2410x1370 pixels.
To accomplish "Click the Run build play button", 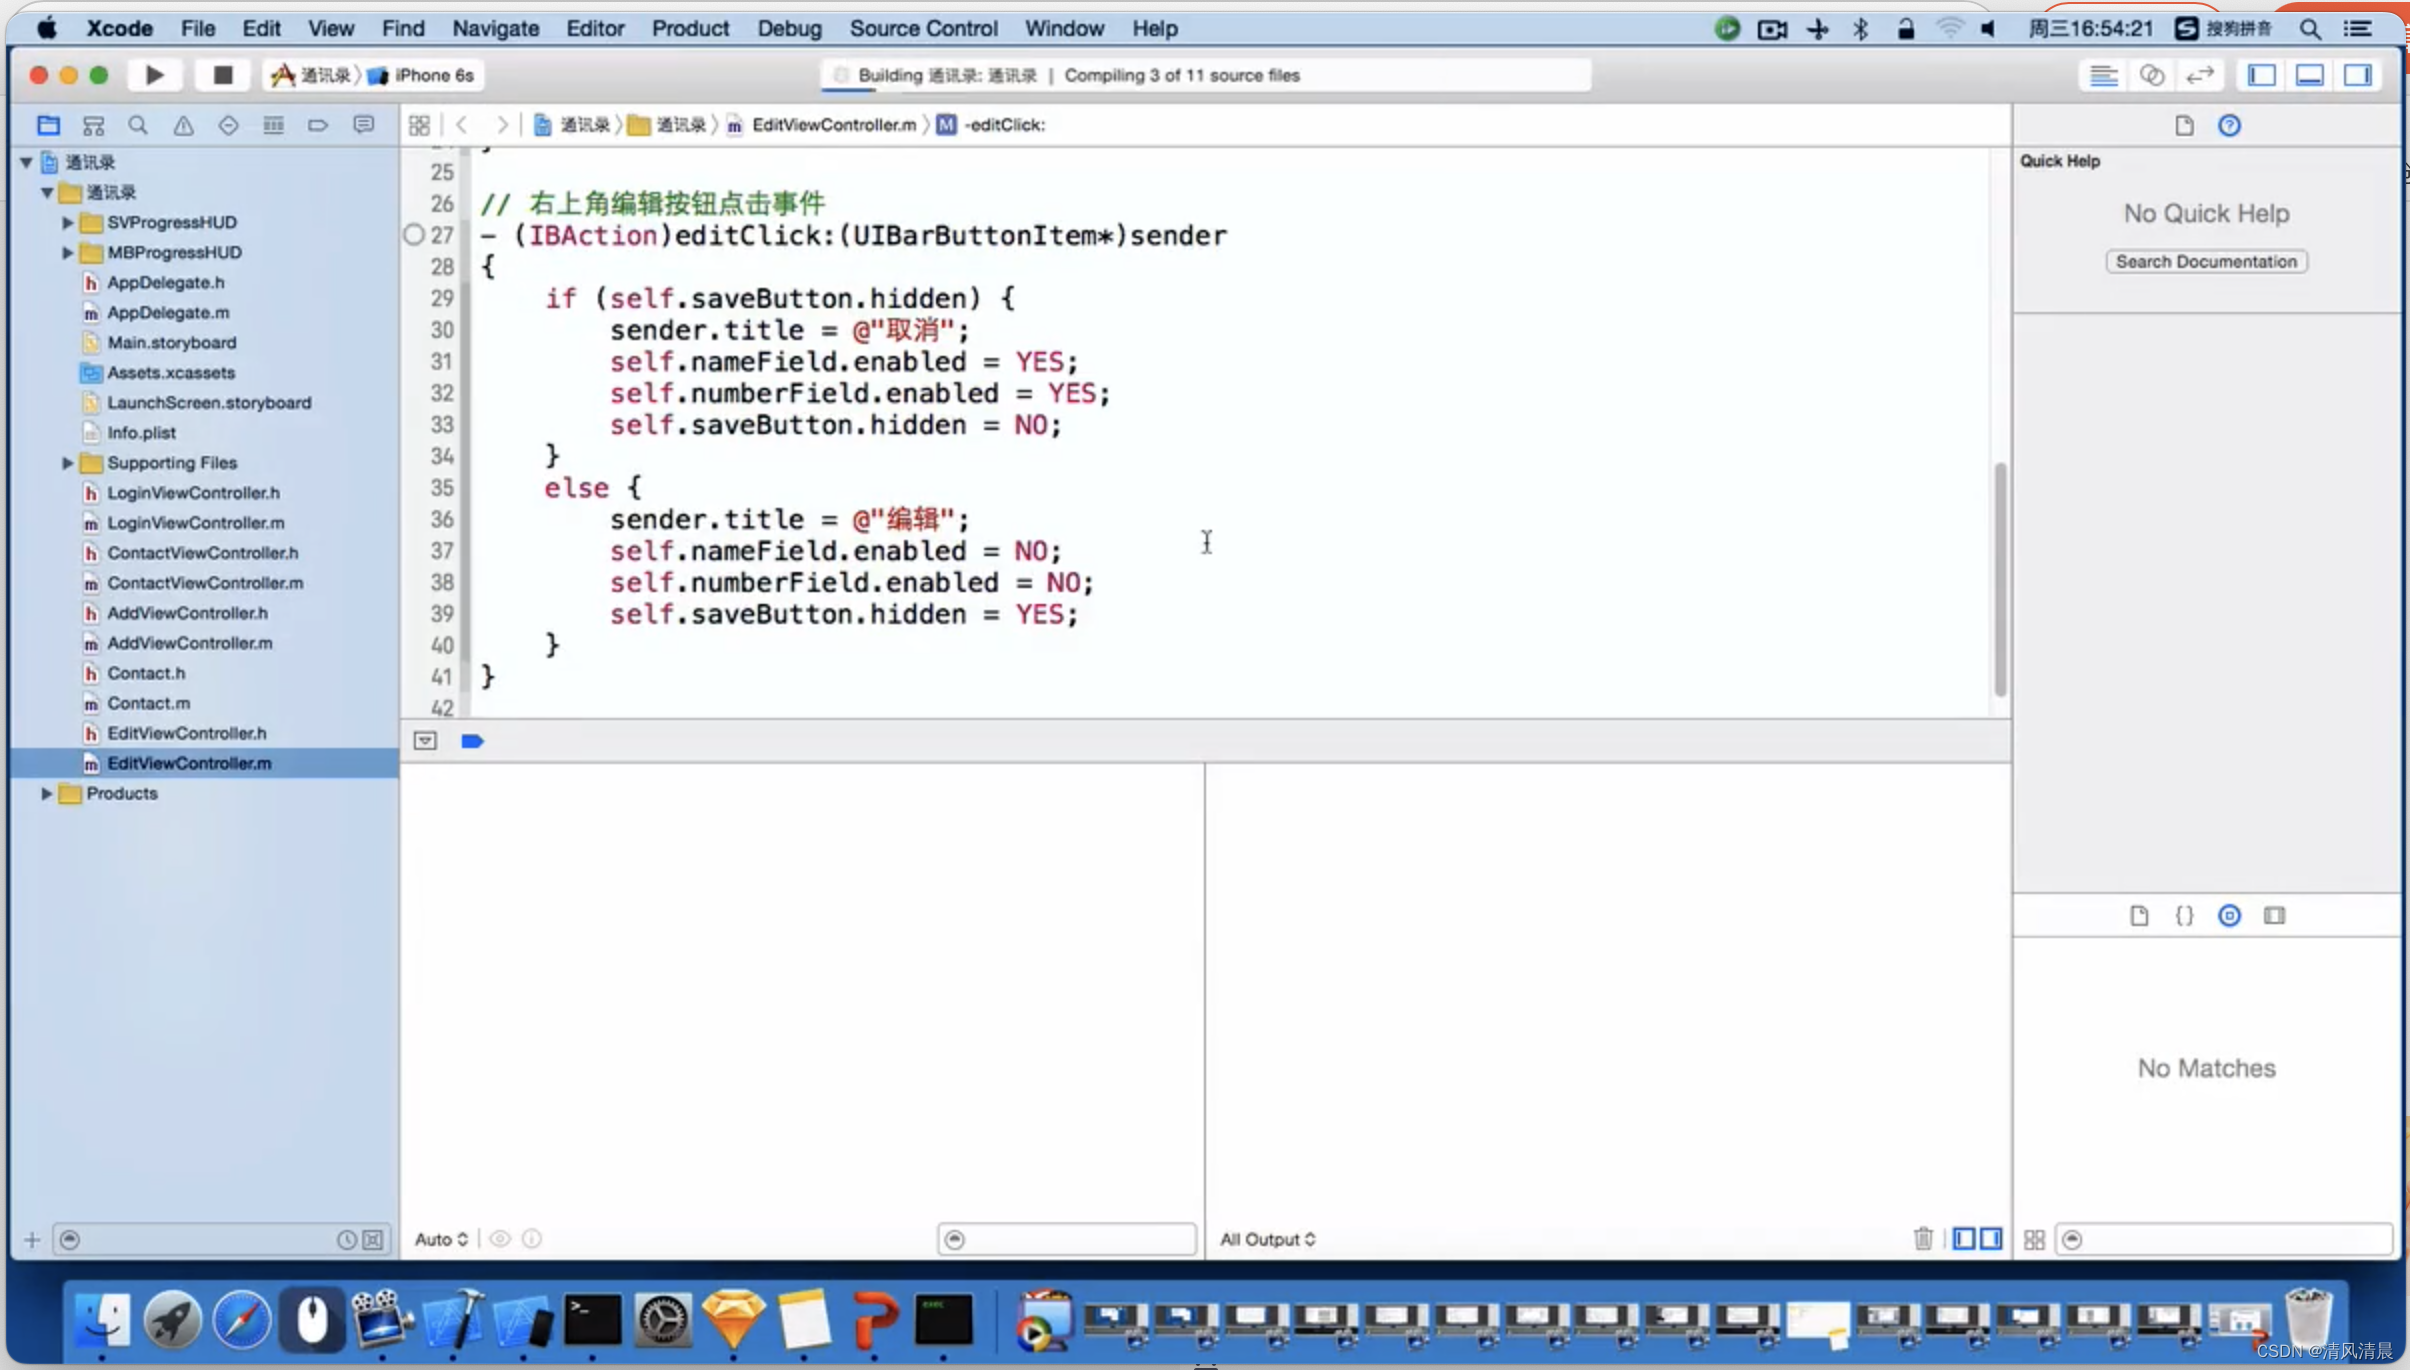I will [x=154, y=75].
